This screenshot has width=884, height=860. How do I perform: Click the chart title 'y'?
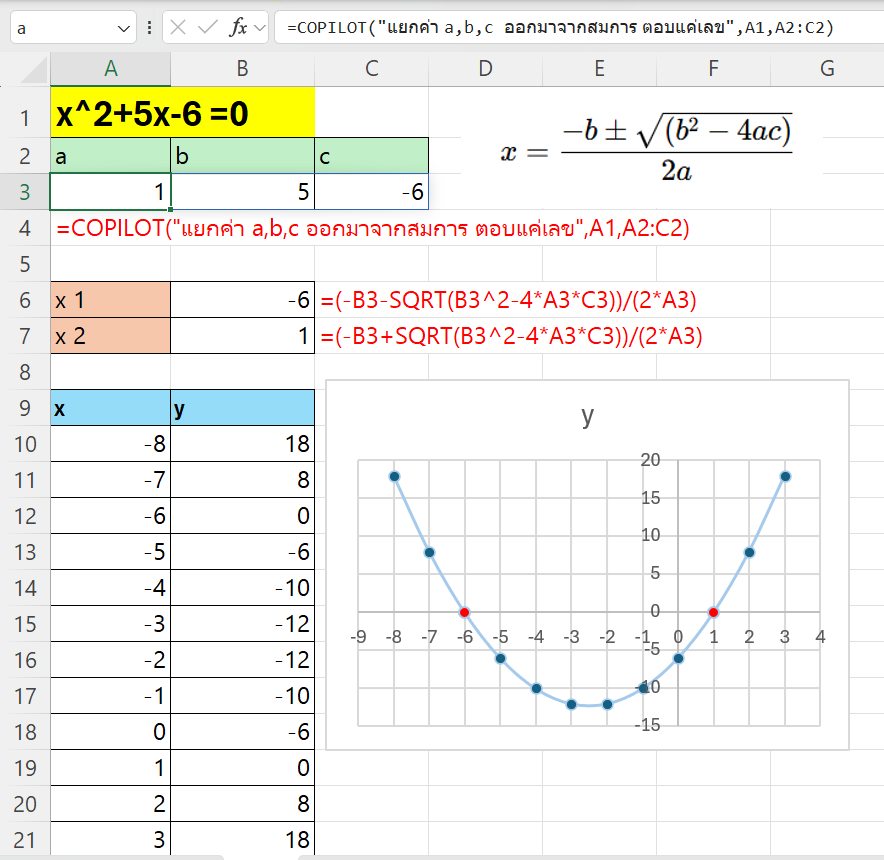(588, 416)
